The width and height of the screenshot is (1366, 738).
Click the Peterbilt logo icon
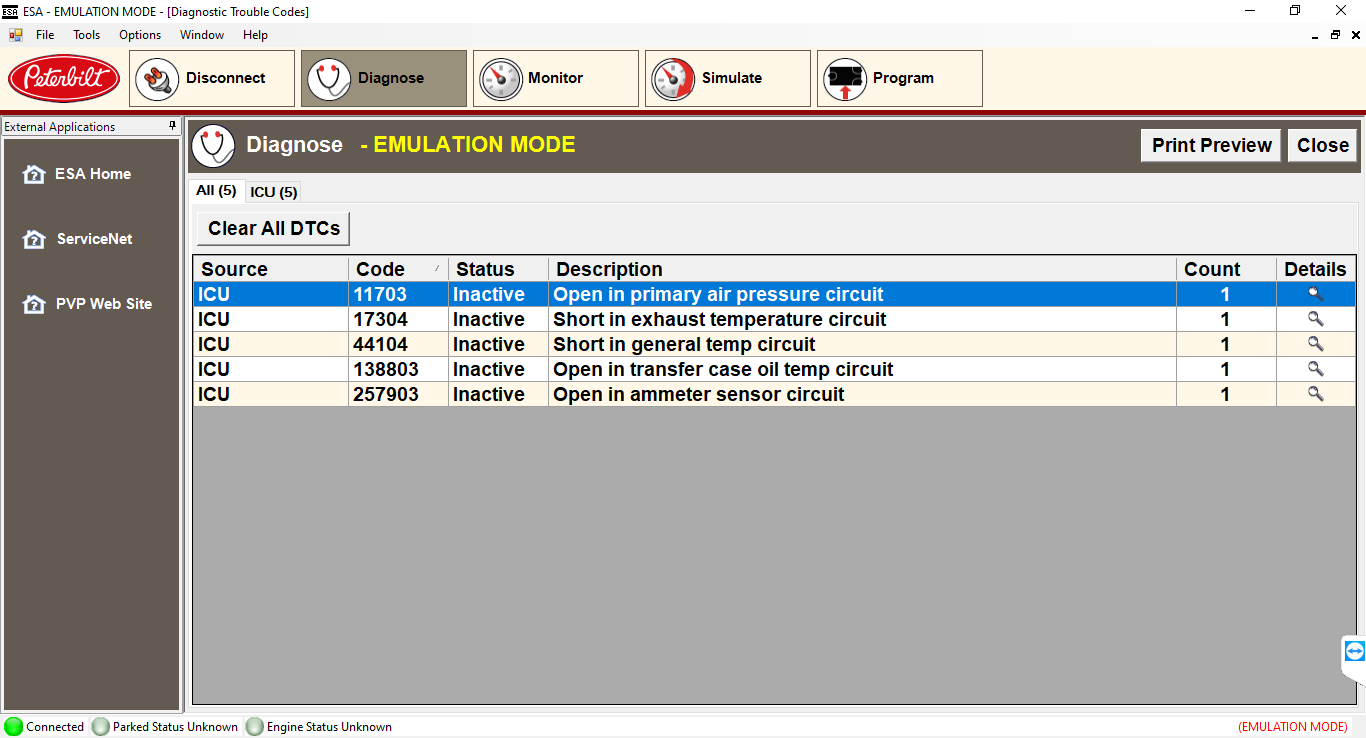click(64, 78)
